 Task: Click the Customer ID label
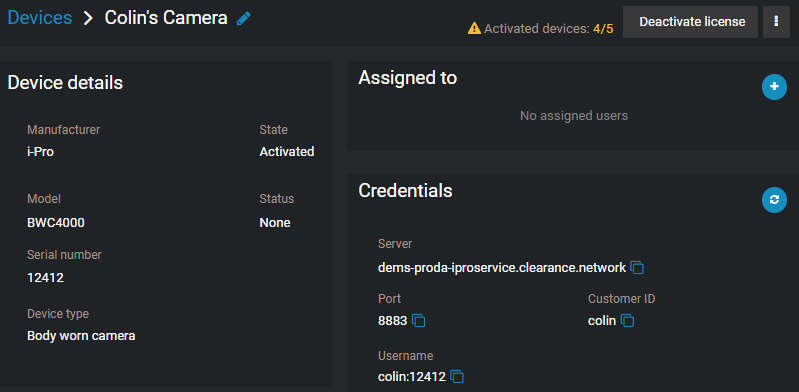coord(622,299)
